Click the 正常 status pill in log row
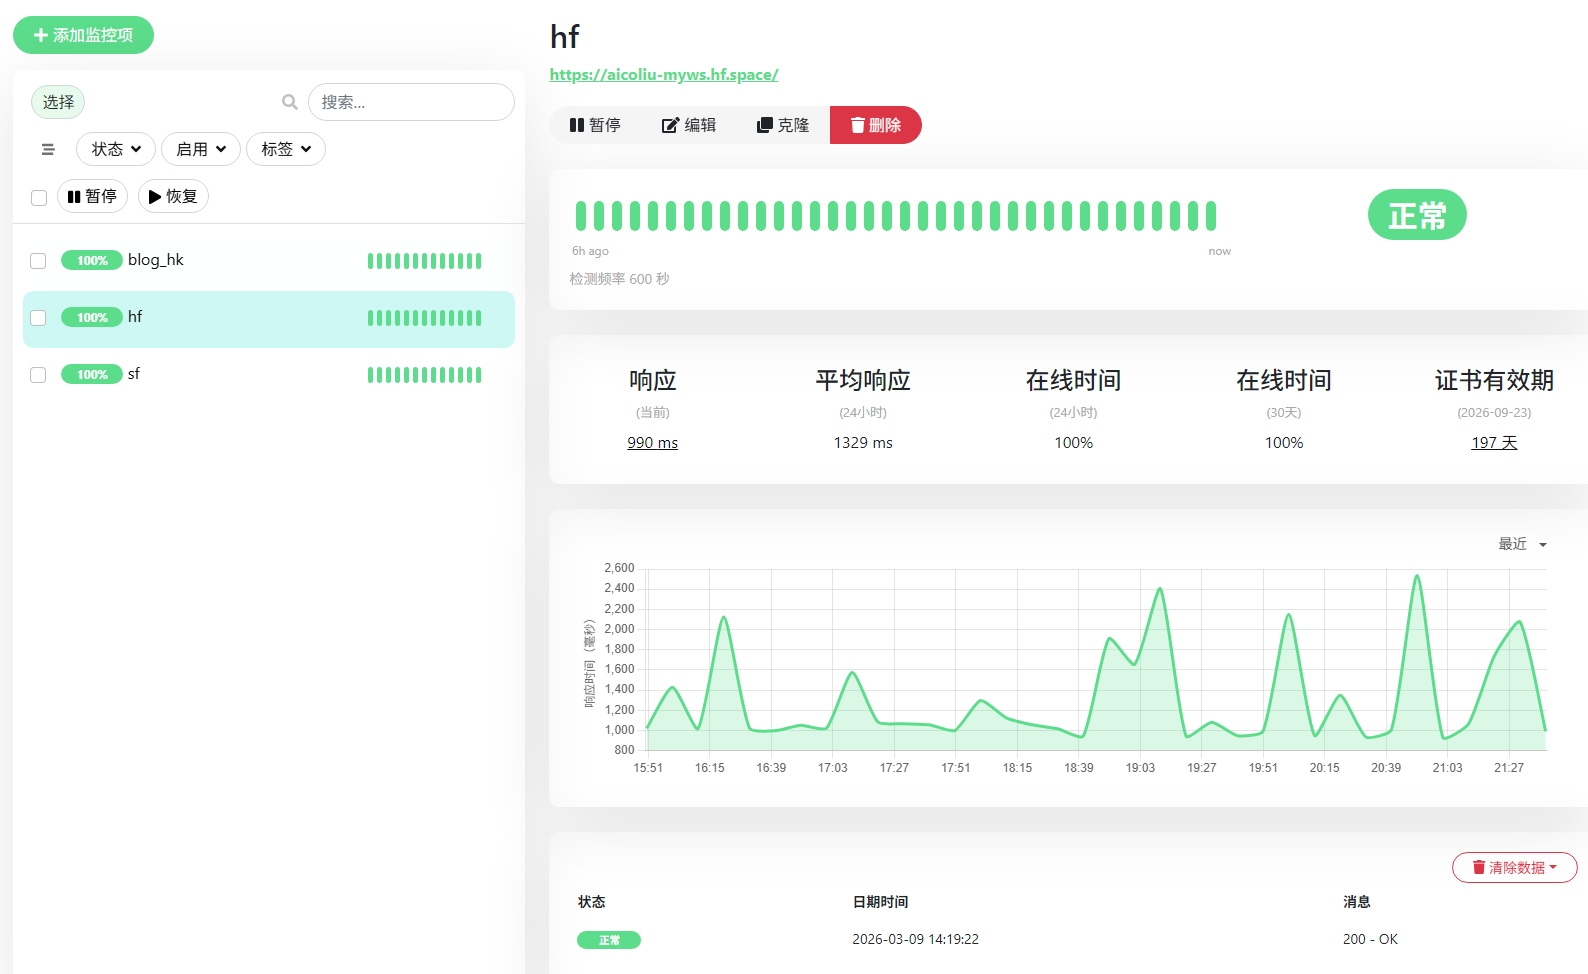 pyautogui.click(x=609, y=940)
